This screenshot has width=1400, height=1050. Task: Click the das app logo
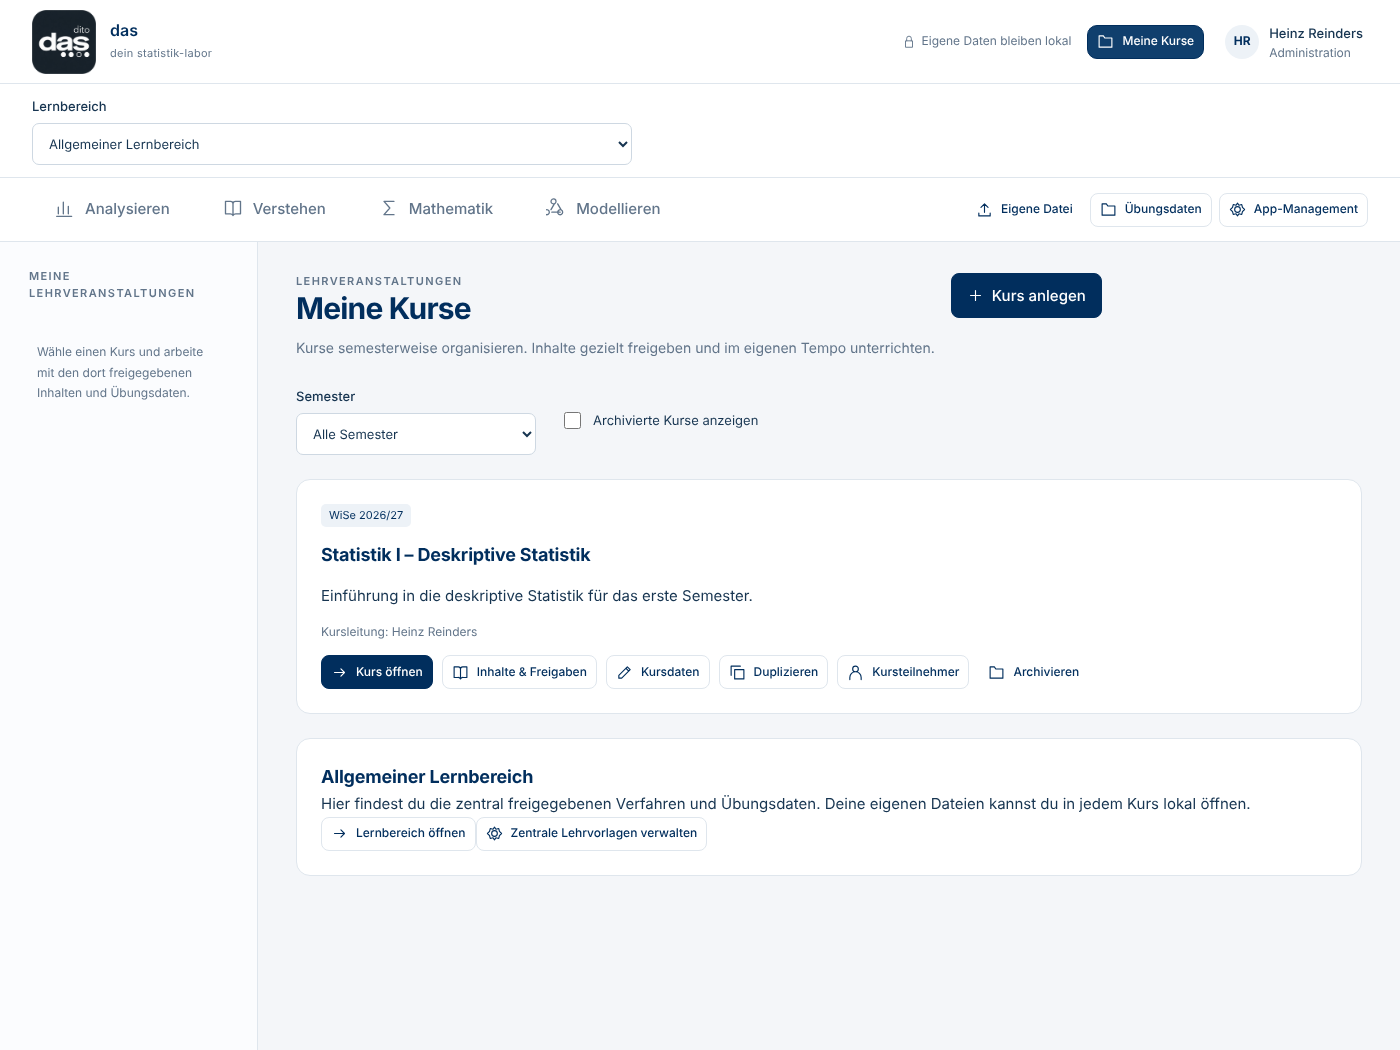(64, 42)
